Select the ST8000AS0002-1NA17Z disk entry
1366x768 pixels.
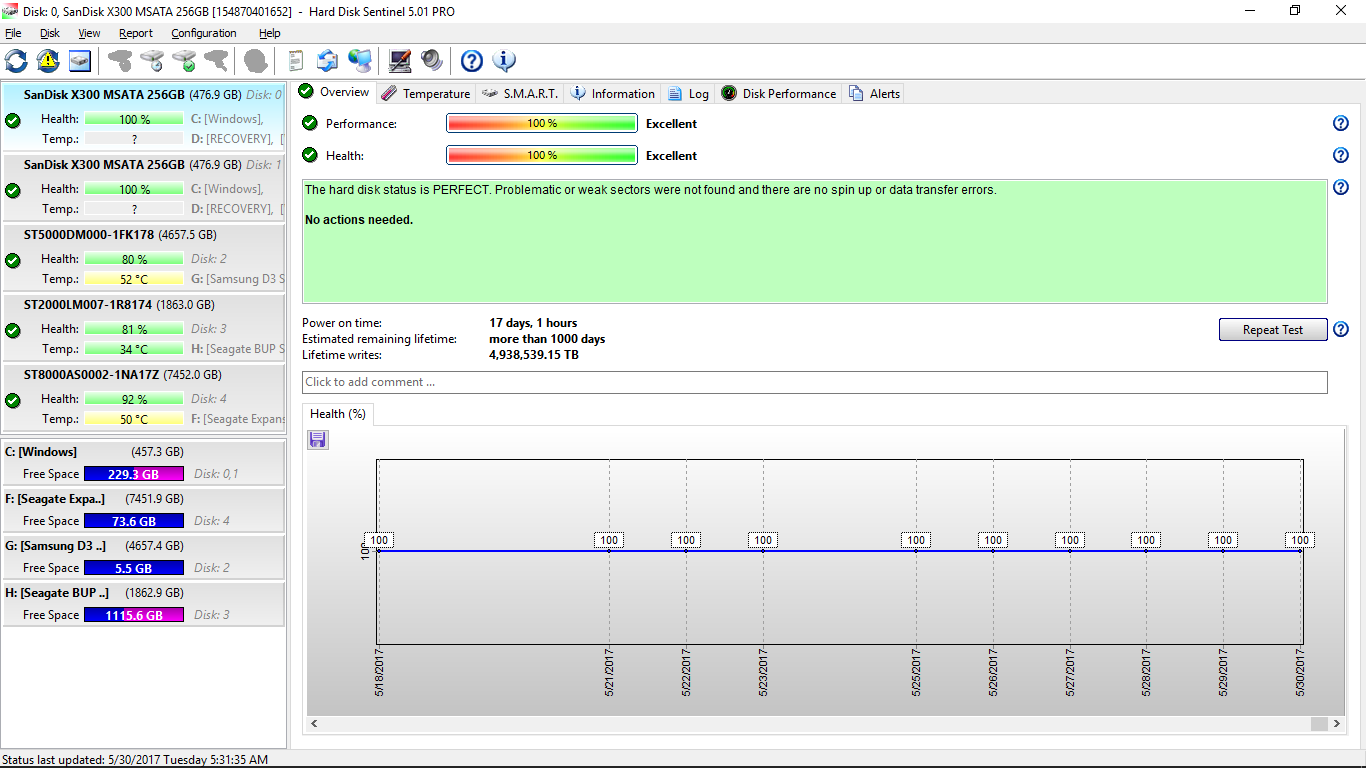(x=144, y=397)
